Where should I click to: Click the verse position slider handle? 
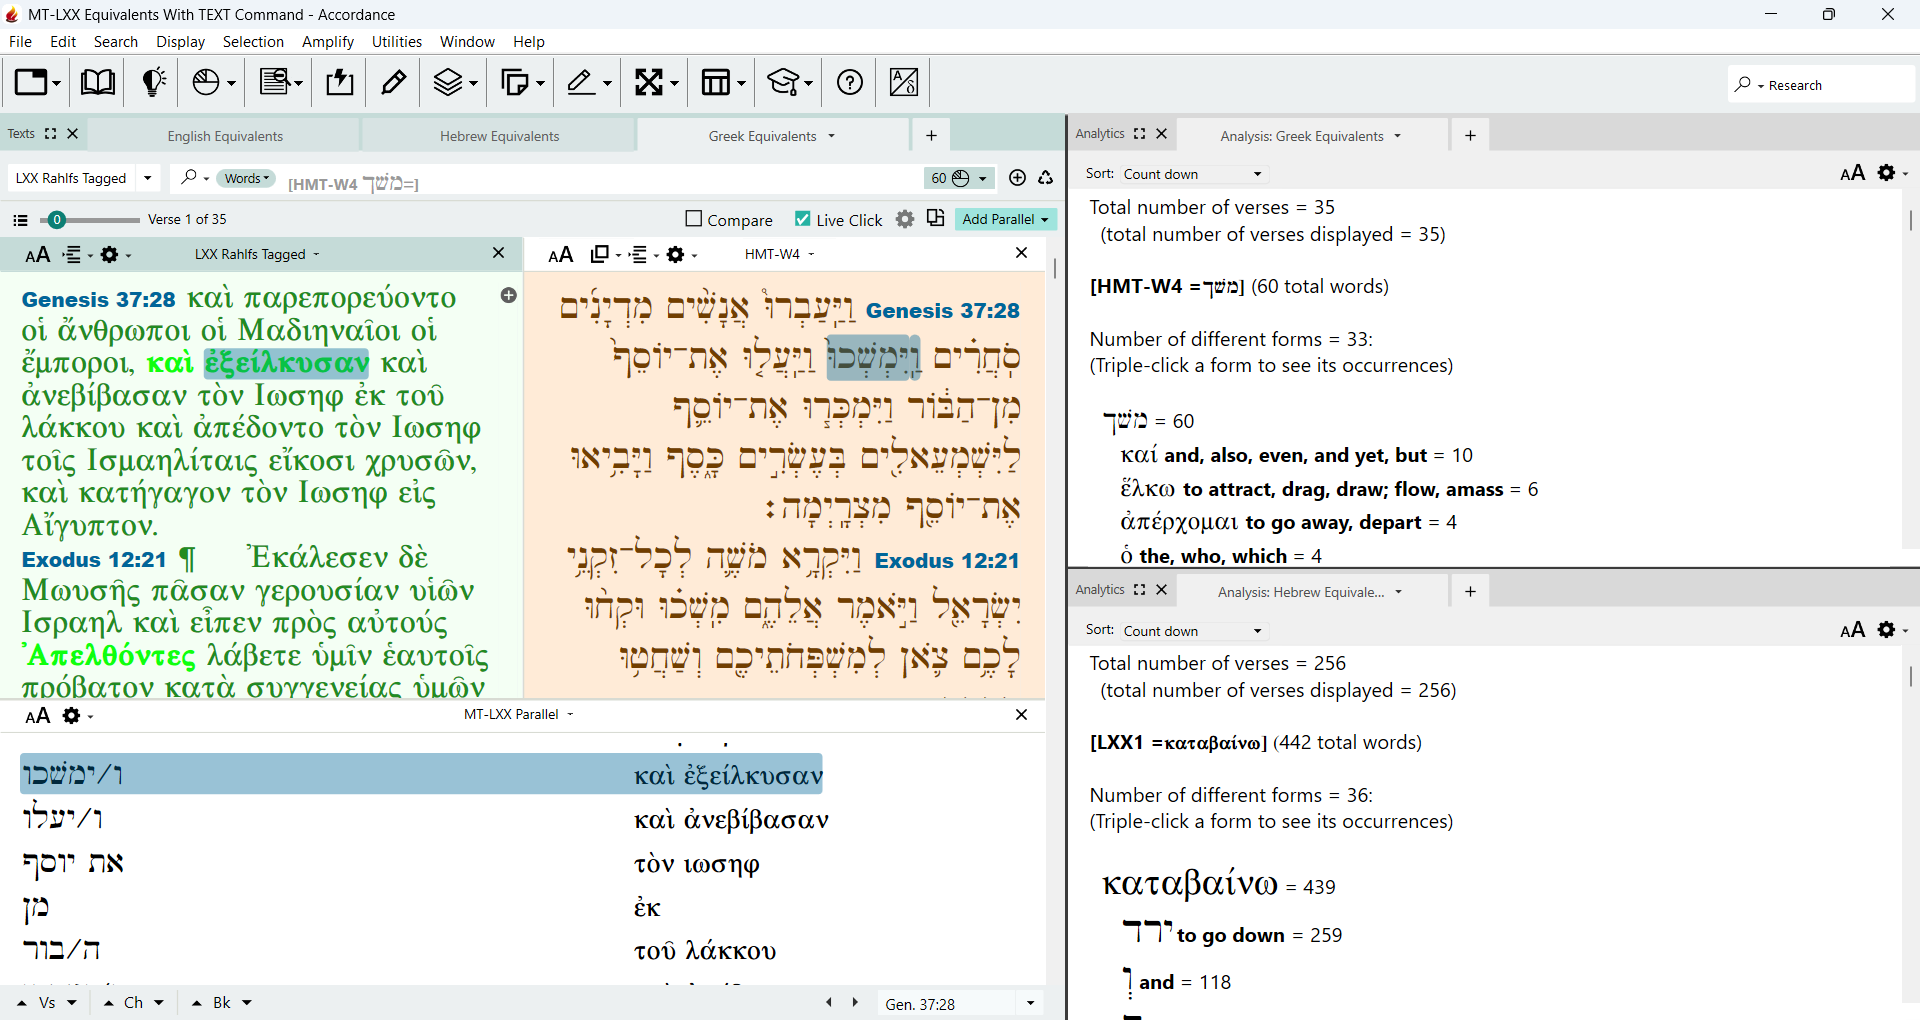coord(57,219)
